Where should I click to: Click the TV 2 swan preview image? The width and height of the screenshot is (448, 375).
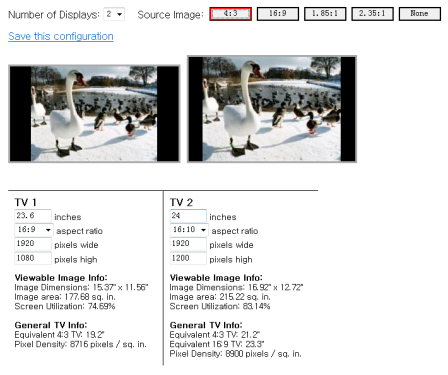pyautogui.click(x=272, y=109)
